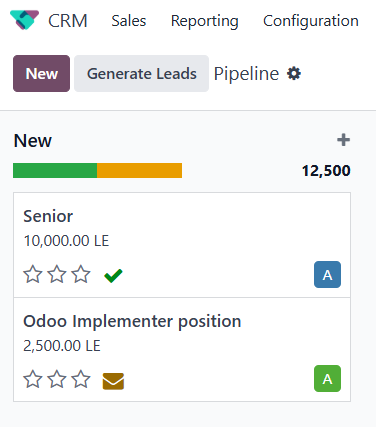Click the CRM menu title
This screenshot has height=427, width=376.
pyautogui.click(x=68, y=21)
